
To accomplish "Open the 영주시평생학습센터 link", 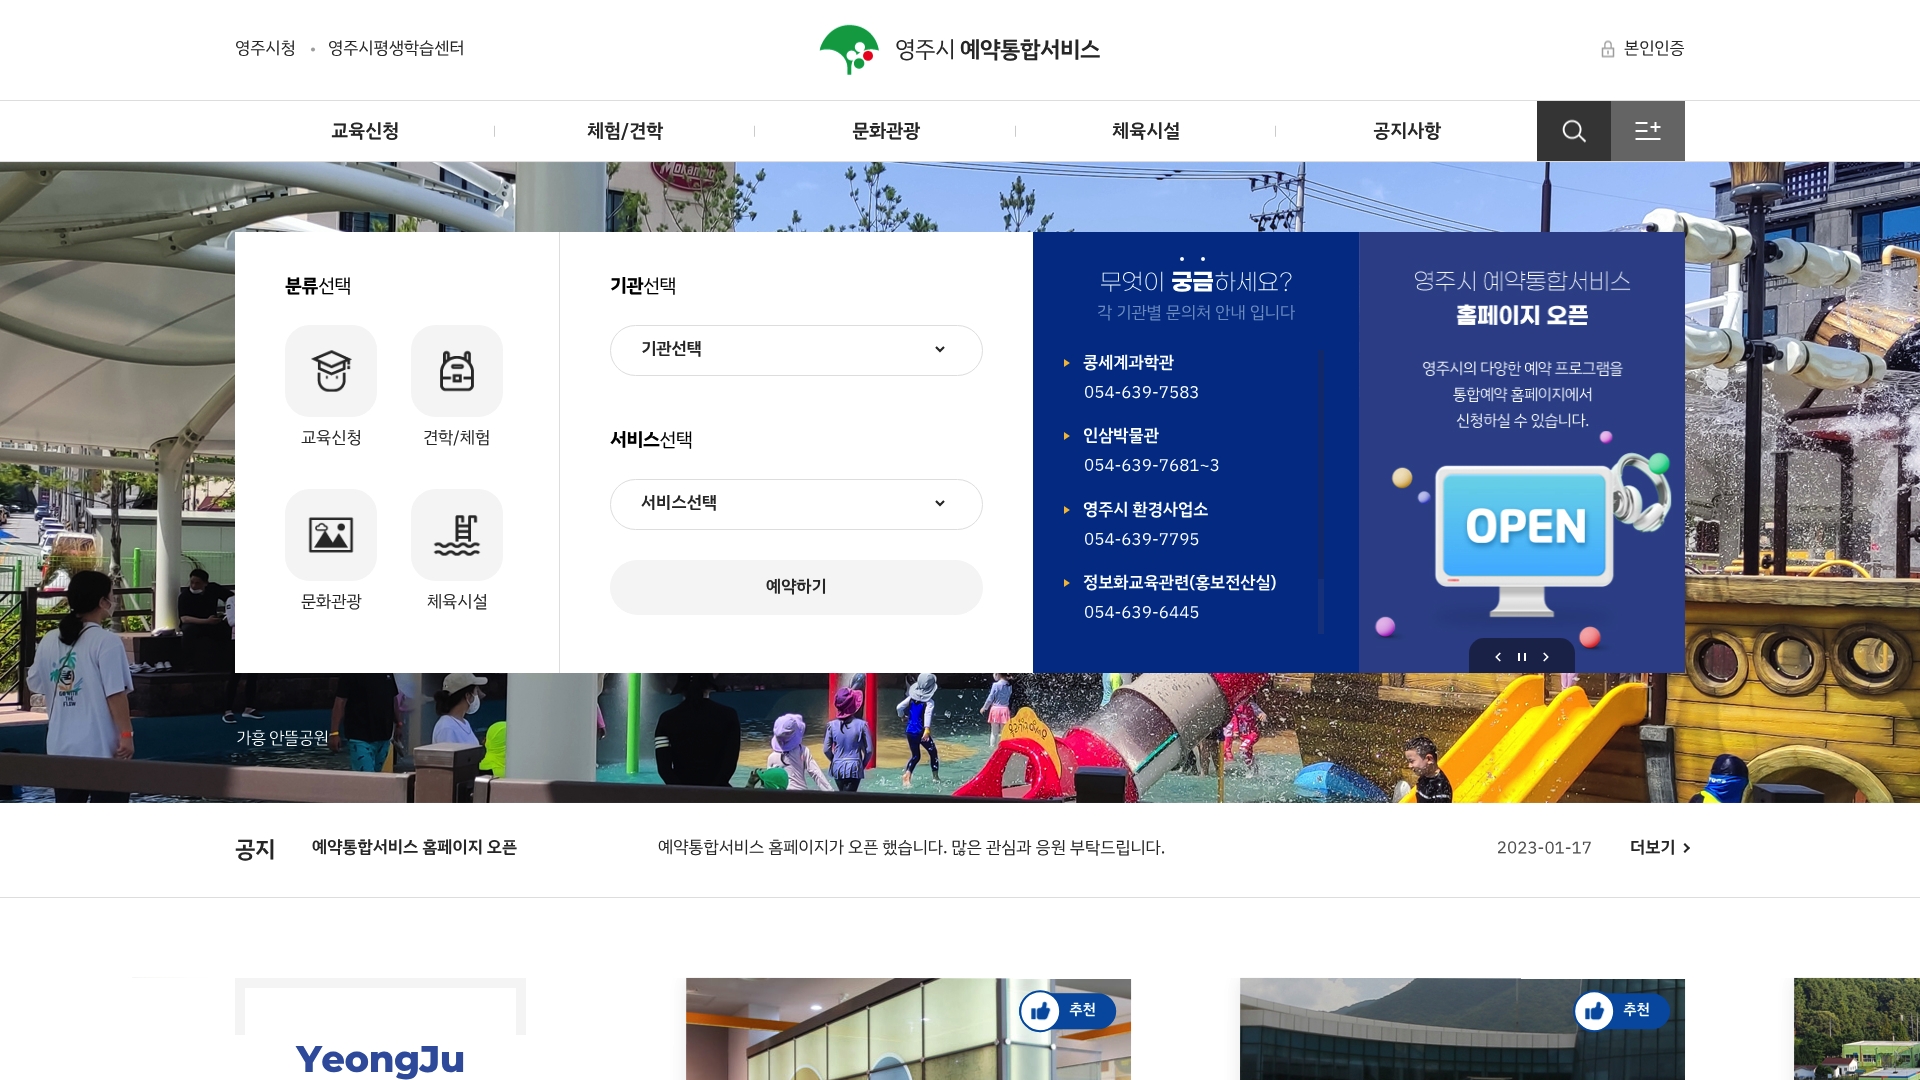I will coord(396,48).
